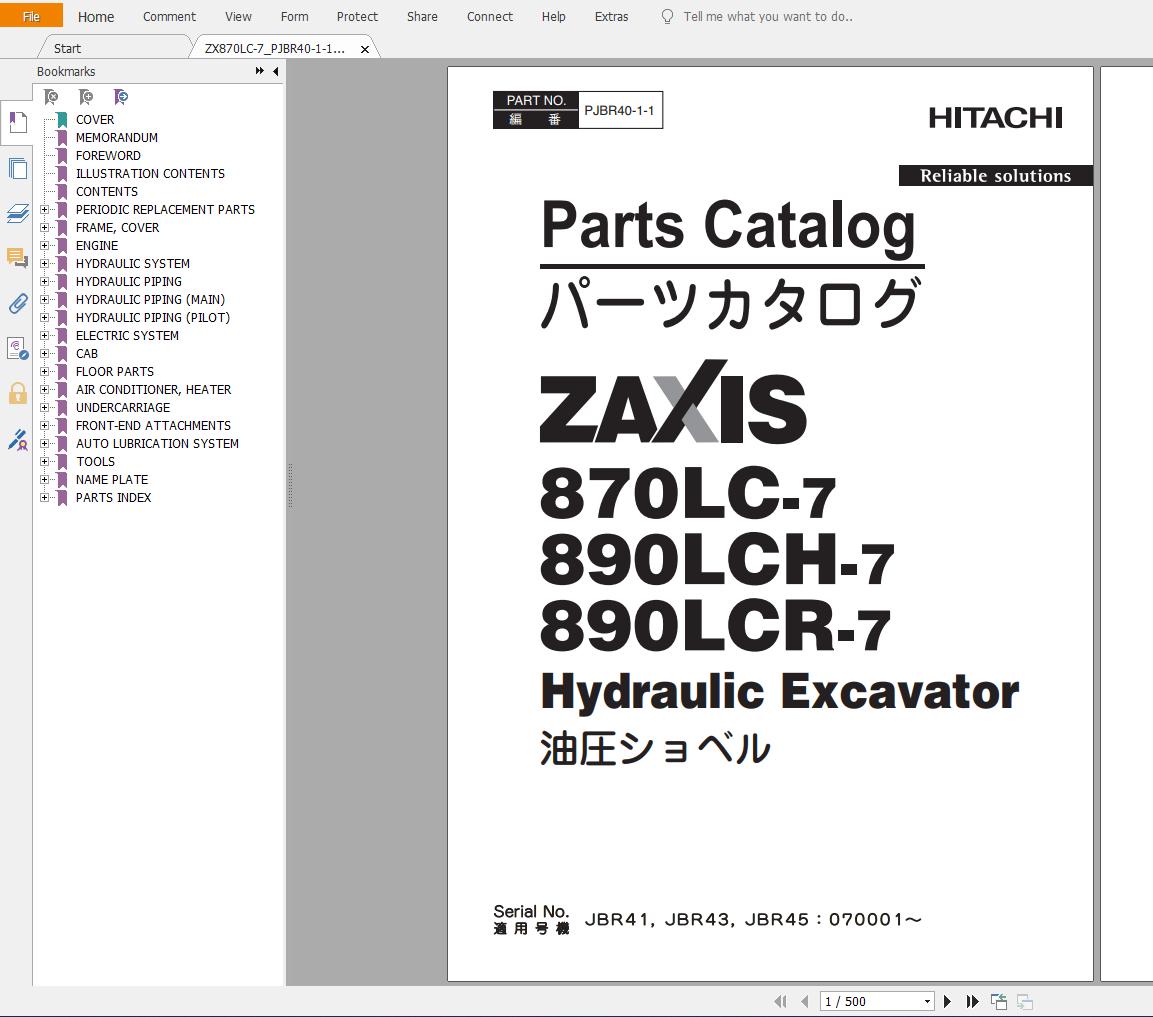
Task: Select the COVER bookmark
Action: [x=95, y=119]
